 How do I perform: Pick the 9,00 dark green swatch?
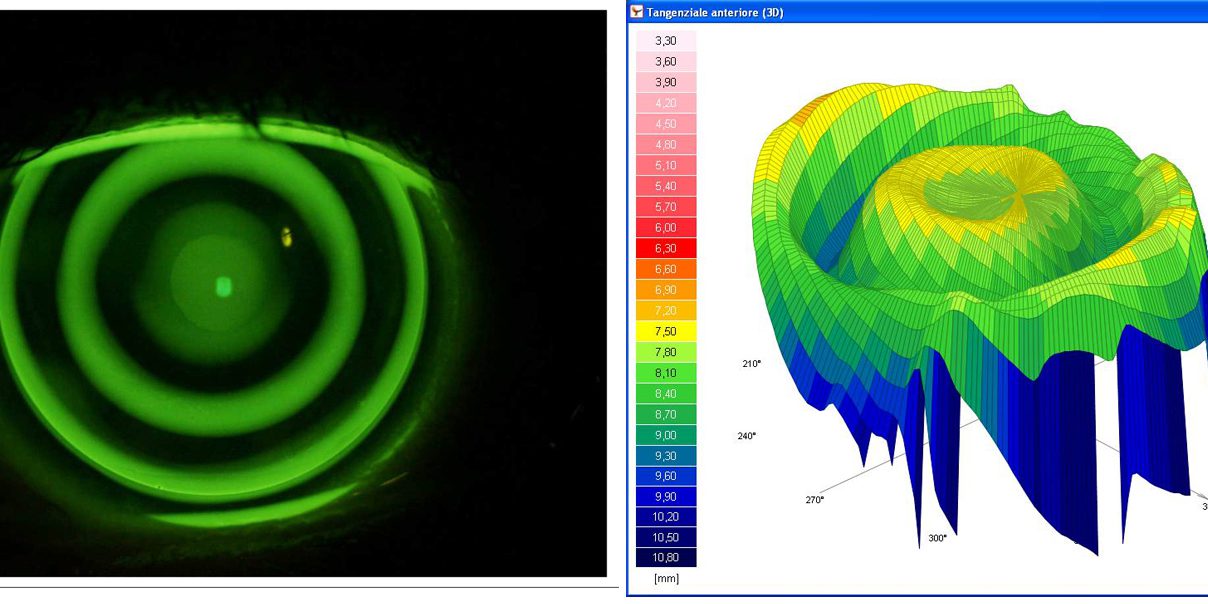(665, 435)
